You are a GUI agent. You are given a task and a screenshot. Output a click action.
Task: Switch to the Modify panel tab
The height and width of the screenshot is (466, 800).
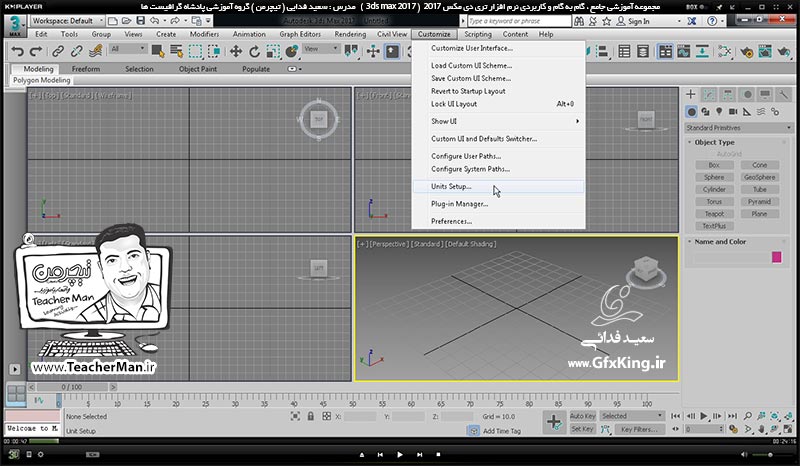(709, 94)
